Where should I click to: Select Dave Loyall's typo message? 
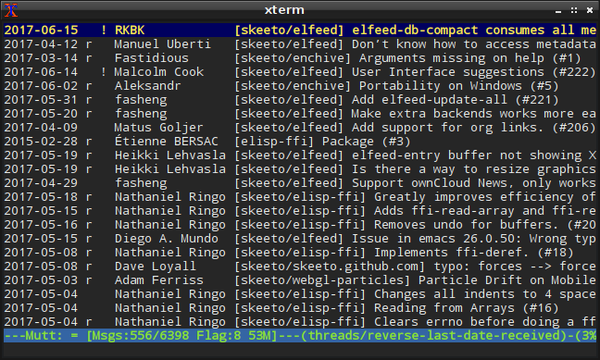300,266
